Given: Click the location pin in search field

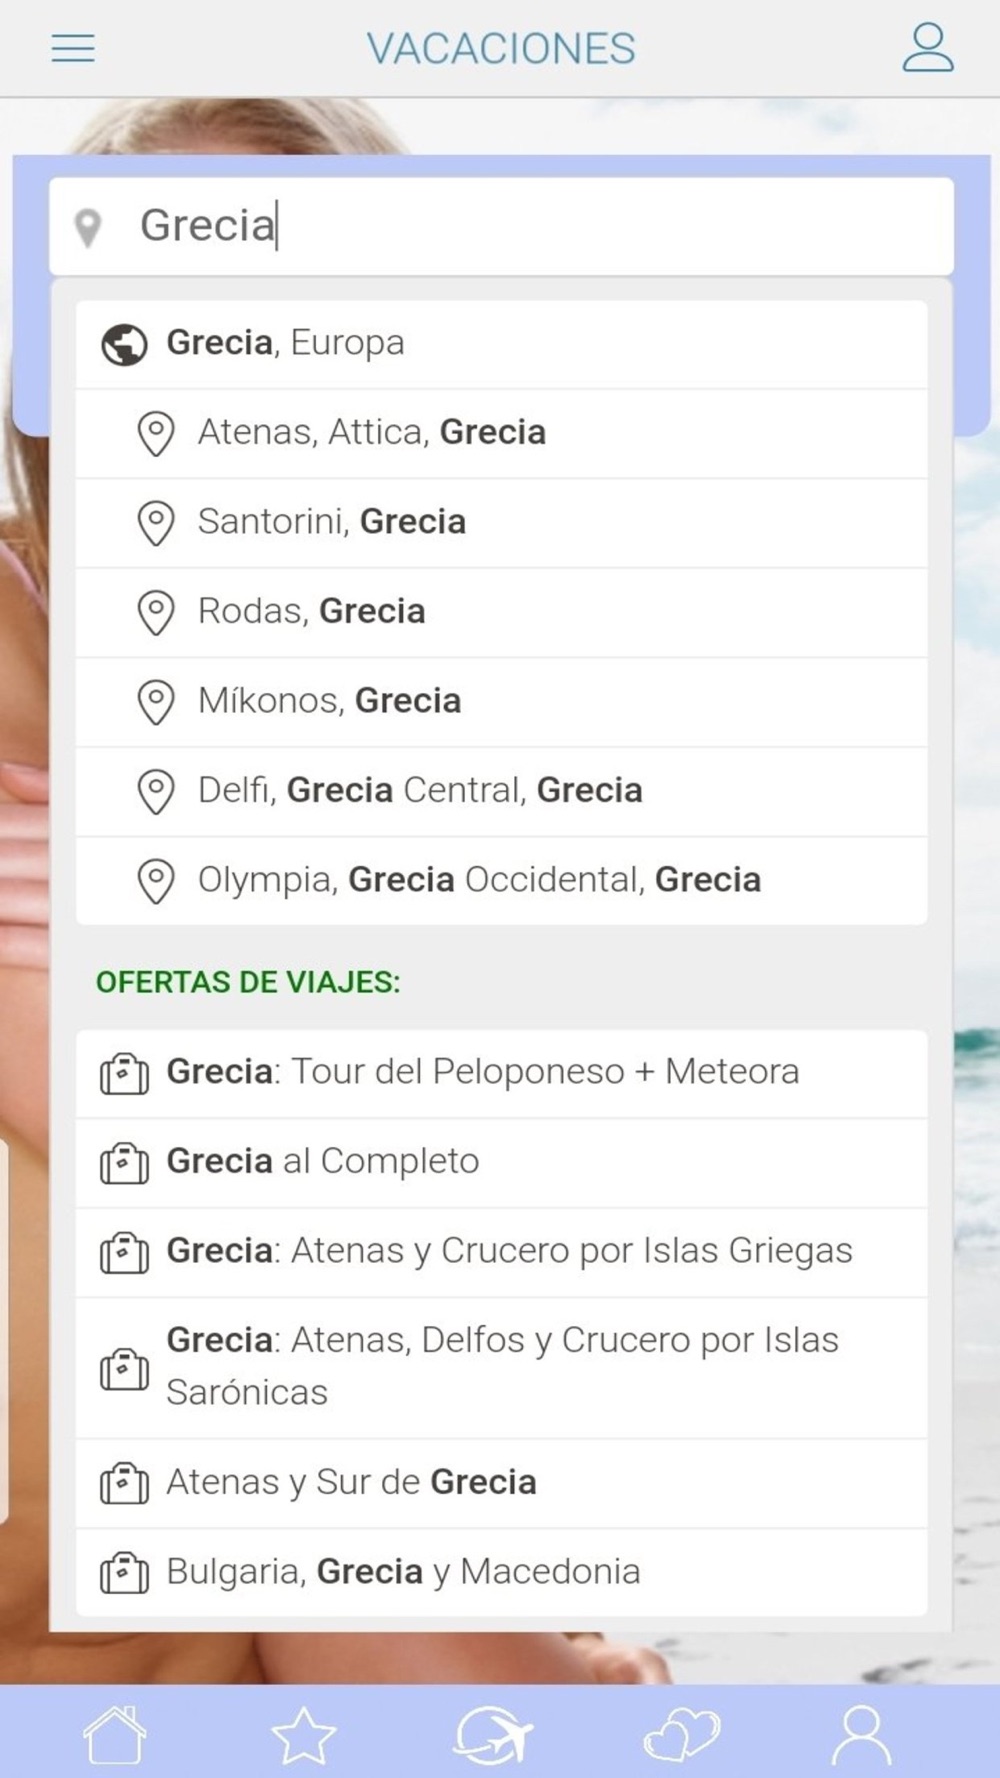Looking at the screenshot, I should [88, 227].
